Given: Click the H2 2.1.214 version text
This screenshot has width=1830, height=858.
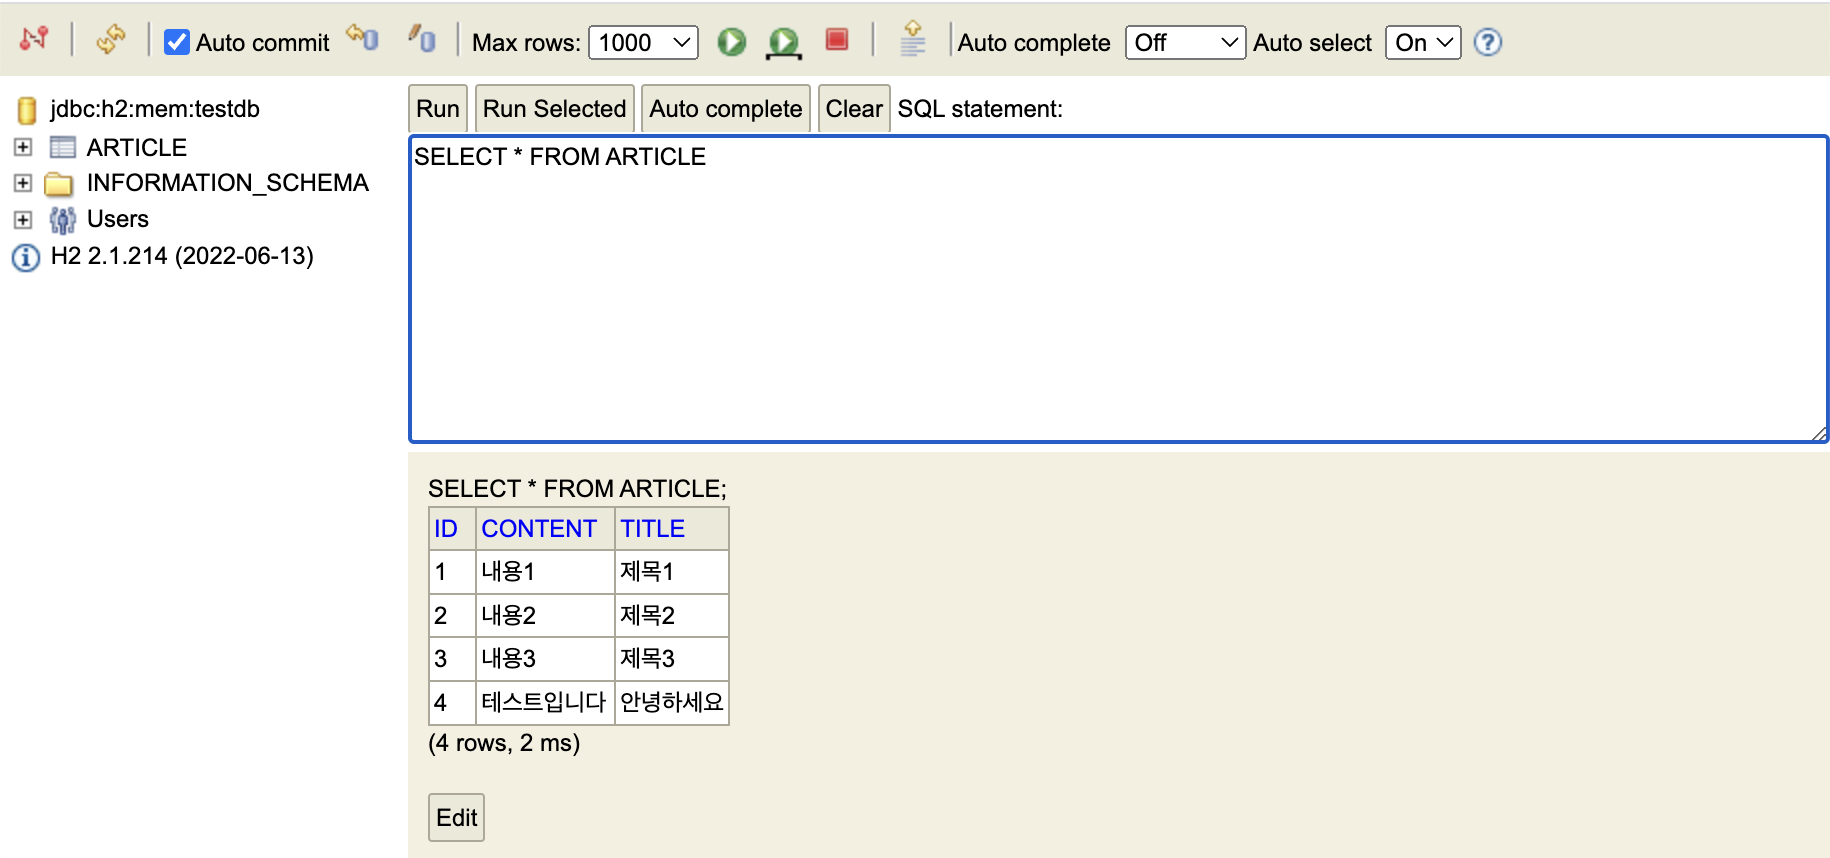Looking at the screenshot, I should 182,256.
